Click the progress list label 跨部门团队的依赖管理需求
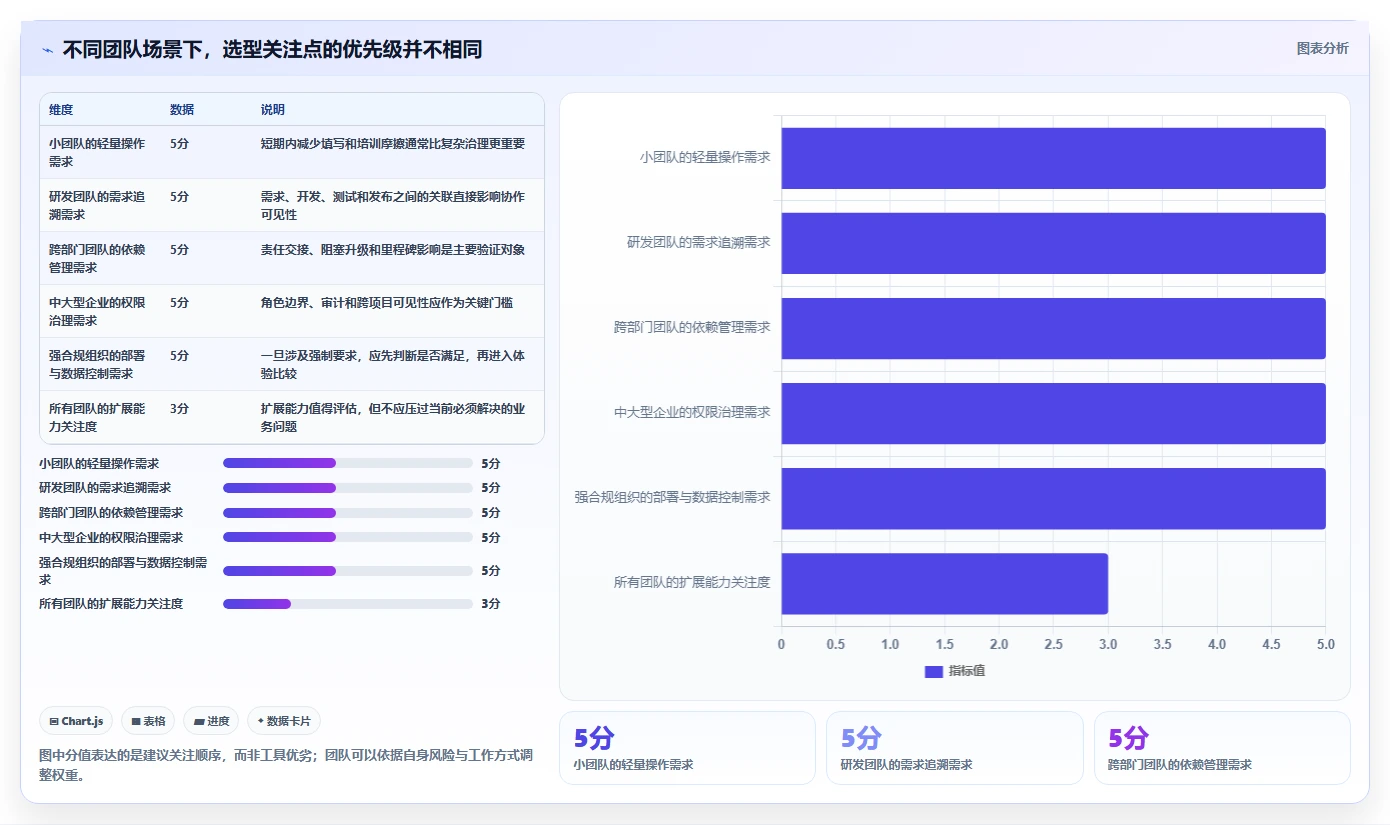This screenshot has height=825, width=1390. pos(111,513)
